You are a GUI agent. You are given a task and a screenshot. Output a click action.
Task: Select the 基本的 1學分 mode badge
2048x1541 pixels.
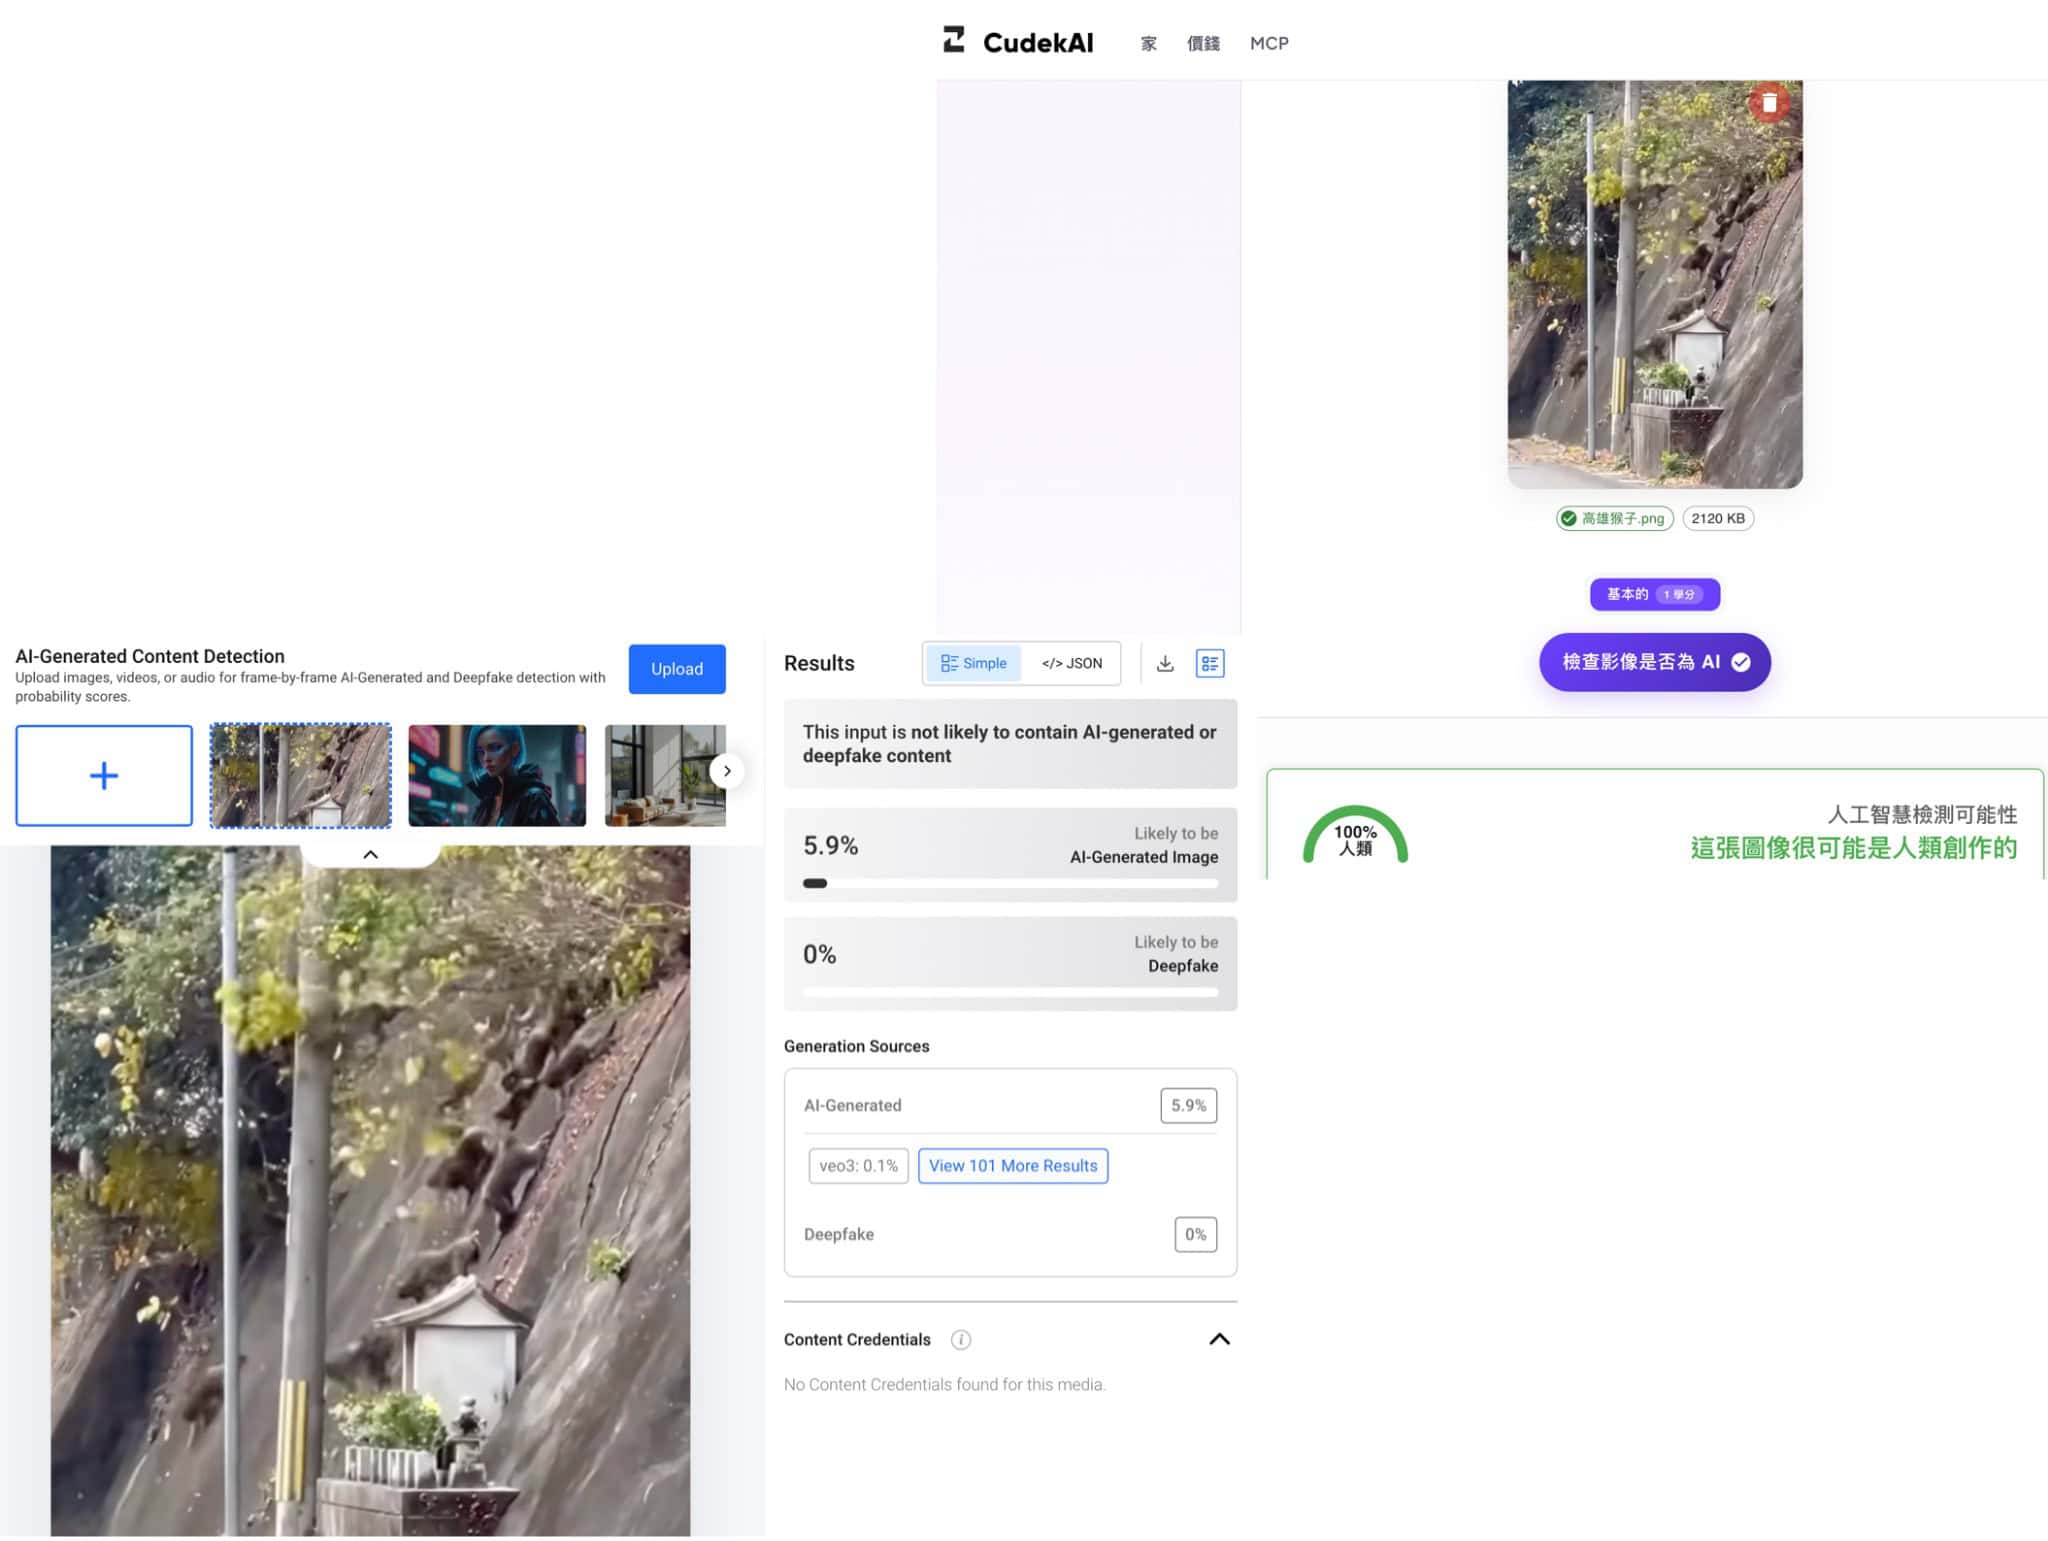point(1655,594)
